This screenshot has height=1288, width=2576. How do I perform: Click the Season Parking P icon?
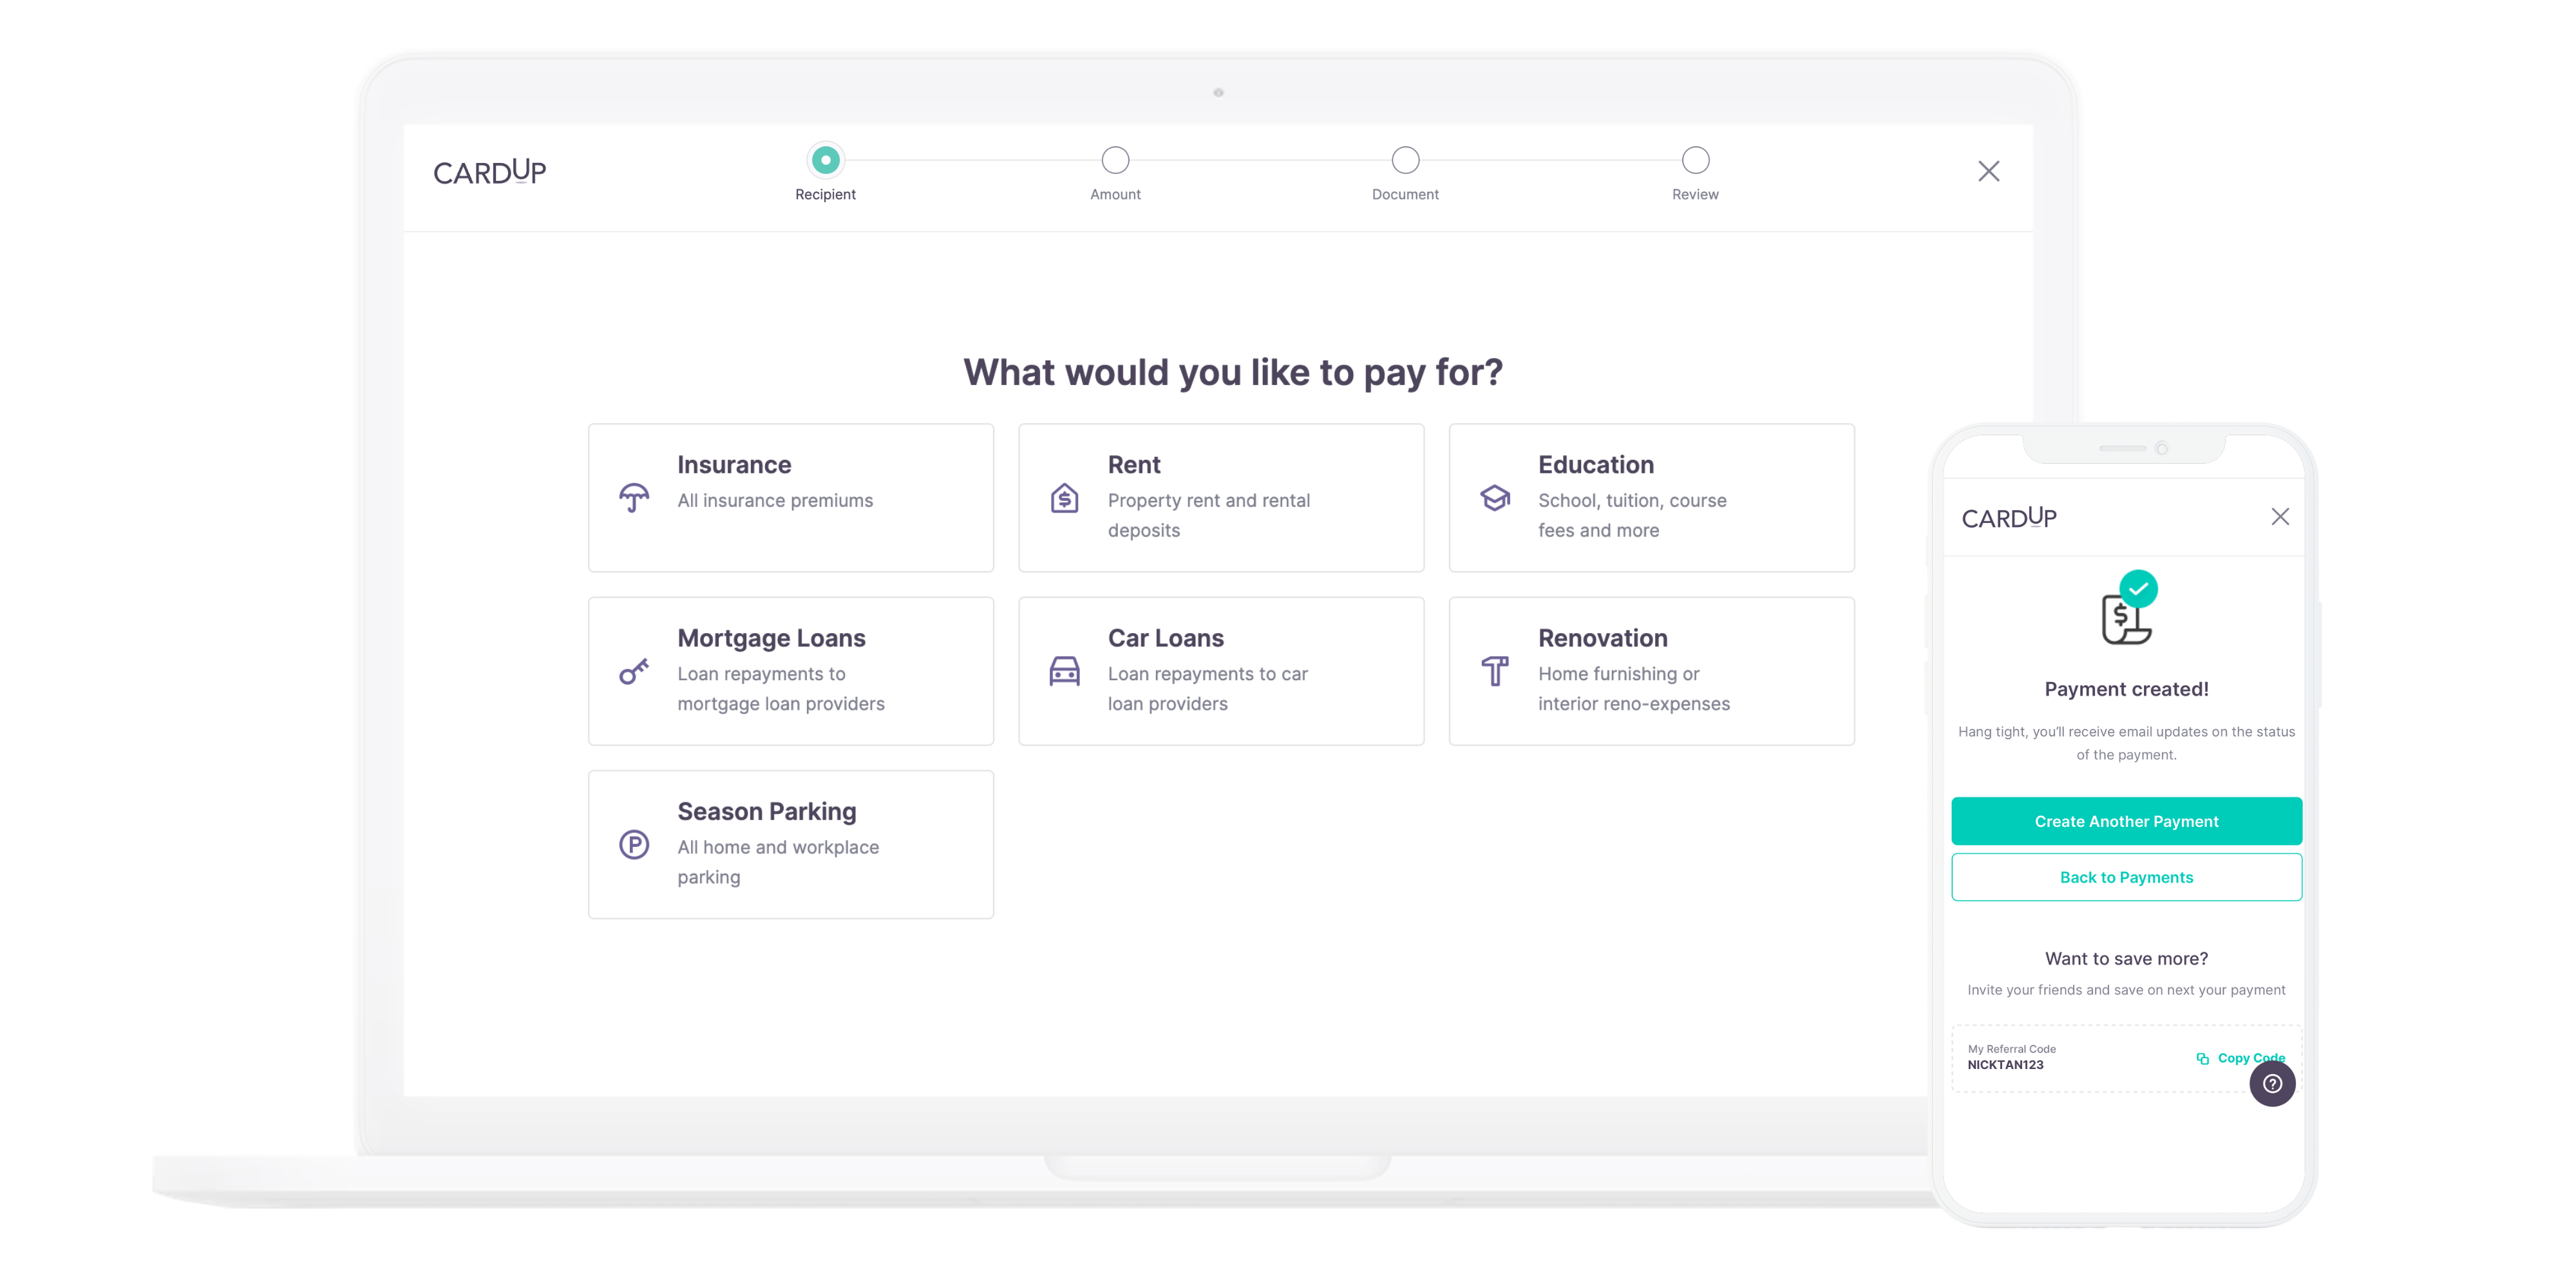click(x=634, y=845)
